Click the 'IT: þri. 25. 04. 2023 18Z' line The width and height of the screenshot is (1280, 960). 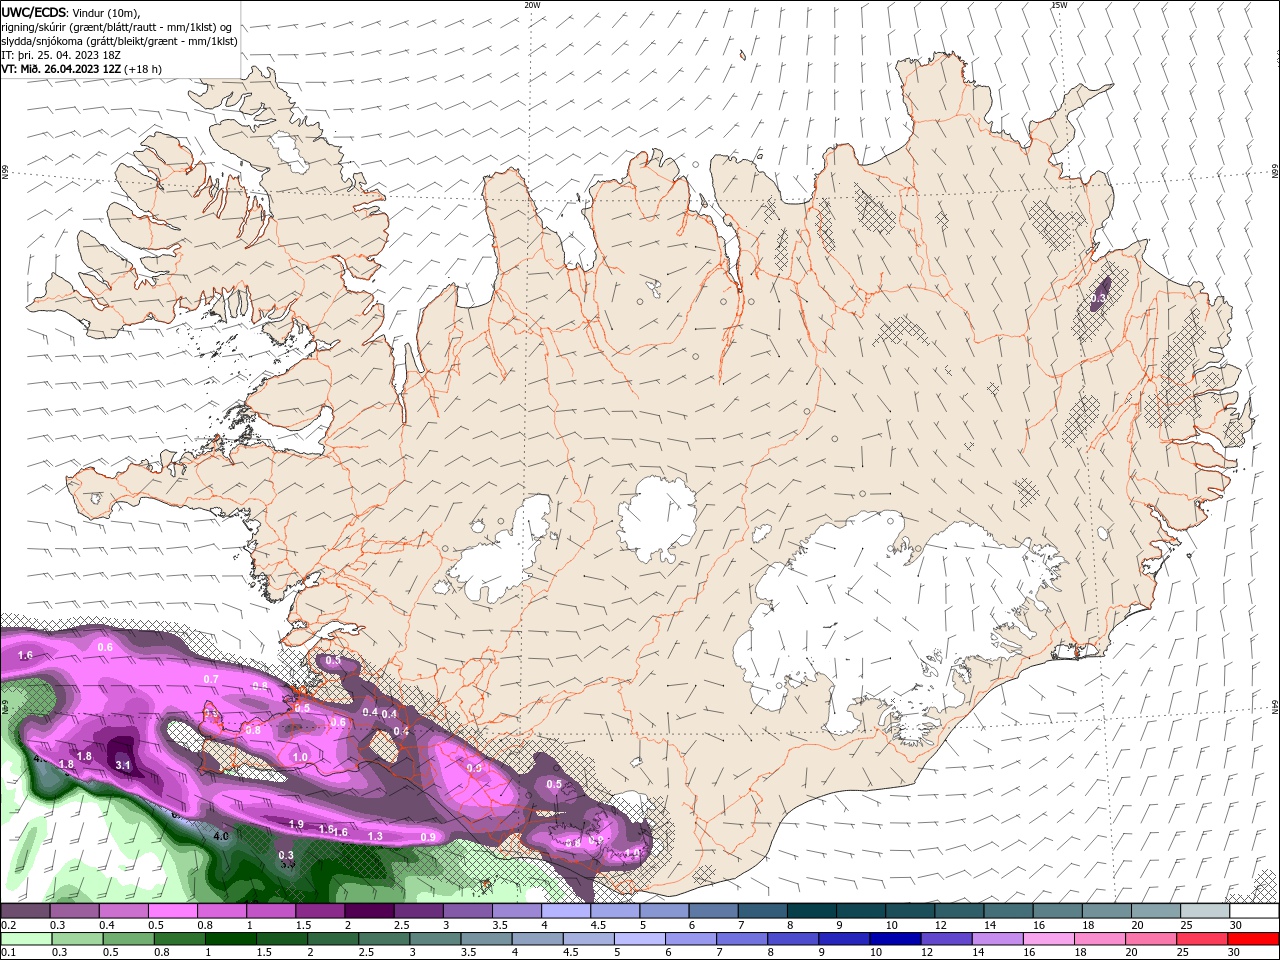click(62, 55)
